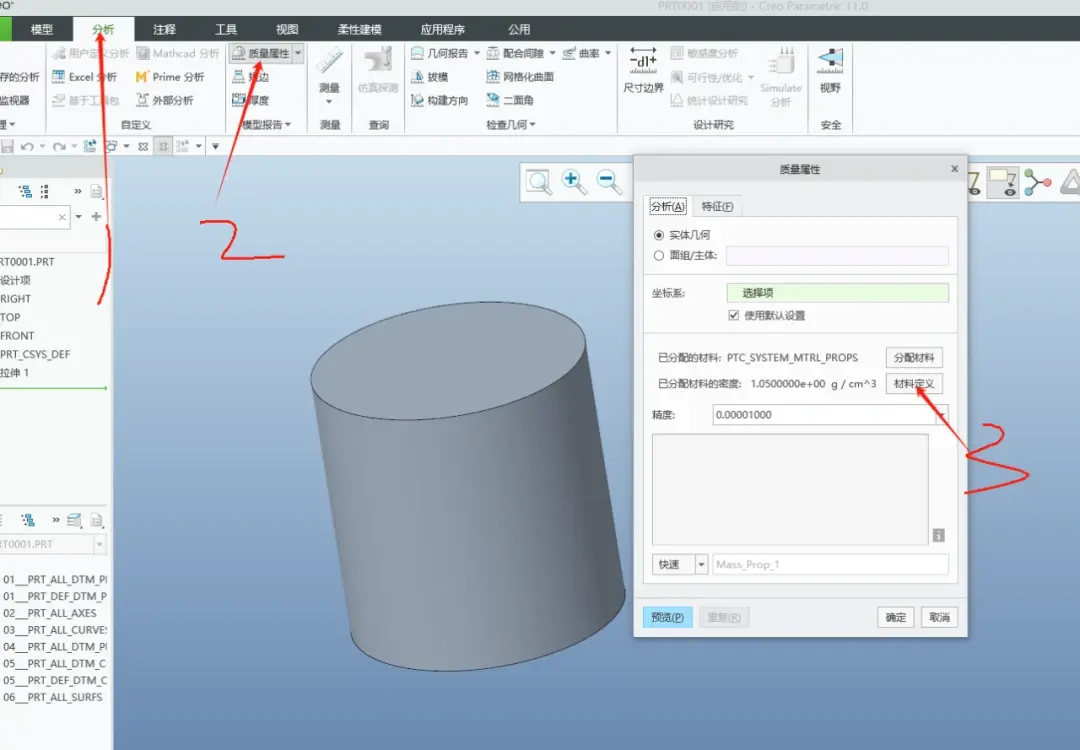The width and height of the screenshot is (1080, 750).
Task: Select the 实体几何 radio button
Action: [x=658, y=235]
